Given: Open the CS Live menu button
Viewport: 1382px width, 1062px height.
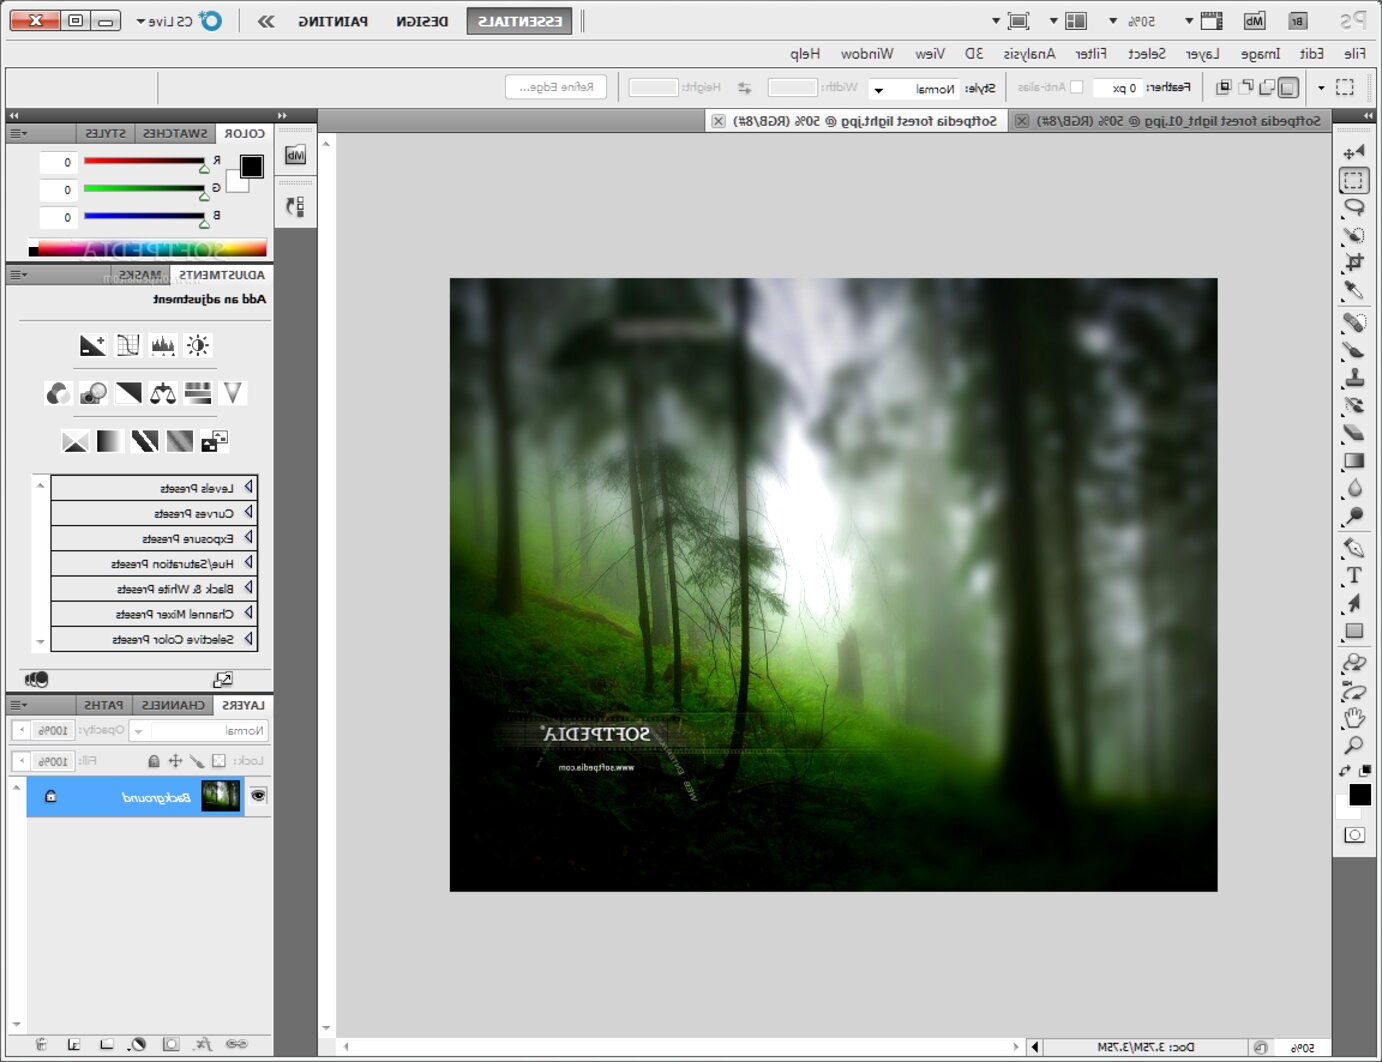Looking at the screenshot, I should 178,21.
